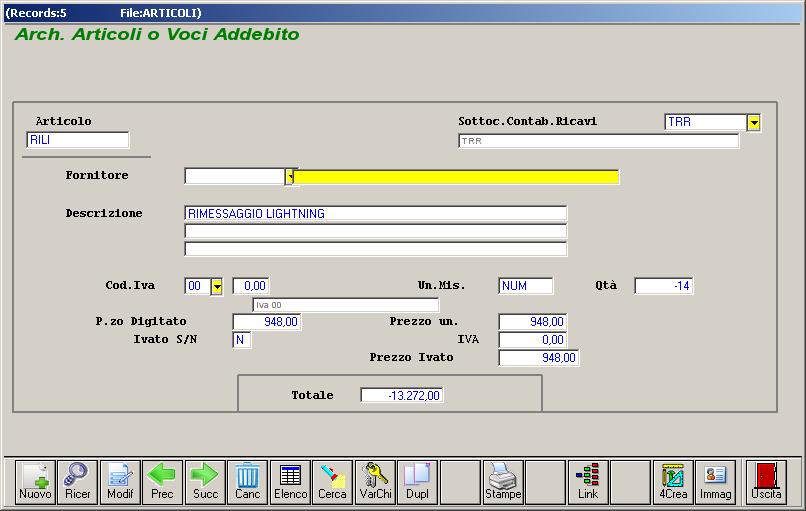Open the Link tree tool
The height and width of the screenshot is (511, 806).
coord(588,482)
